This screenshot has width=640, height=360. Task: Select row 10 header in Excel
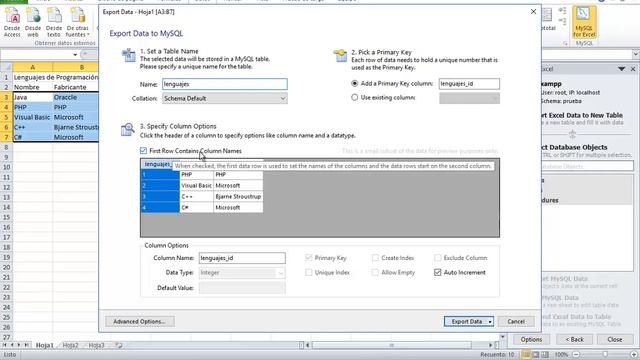(x=6, y=167)
